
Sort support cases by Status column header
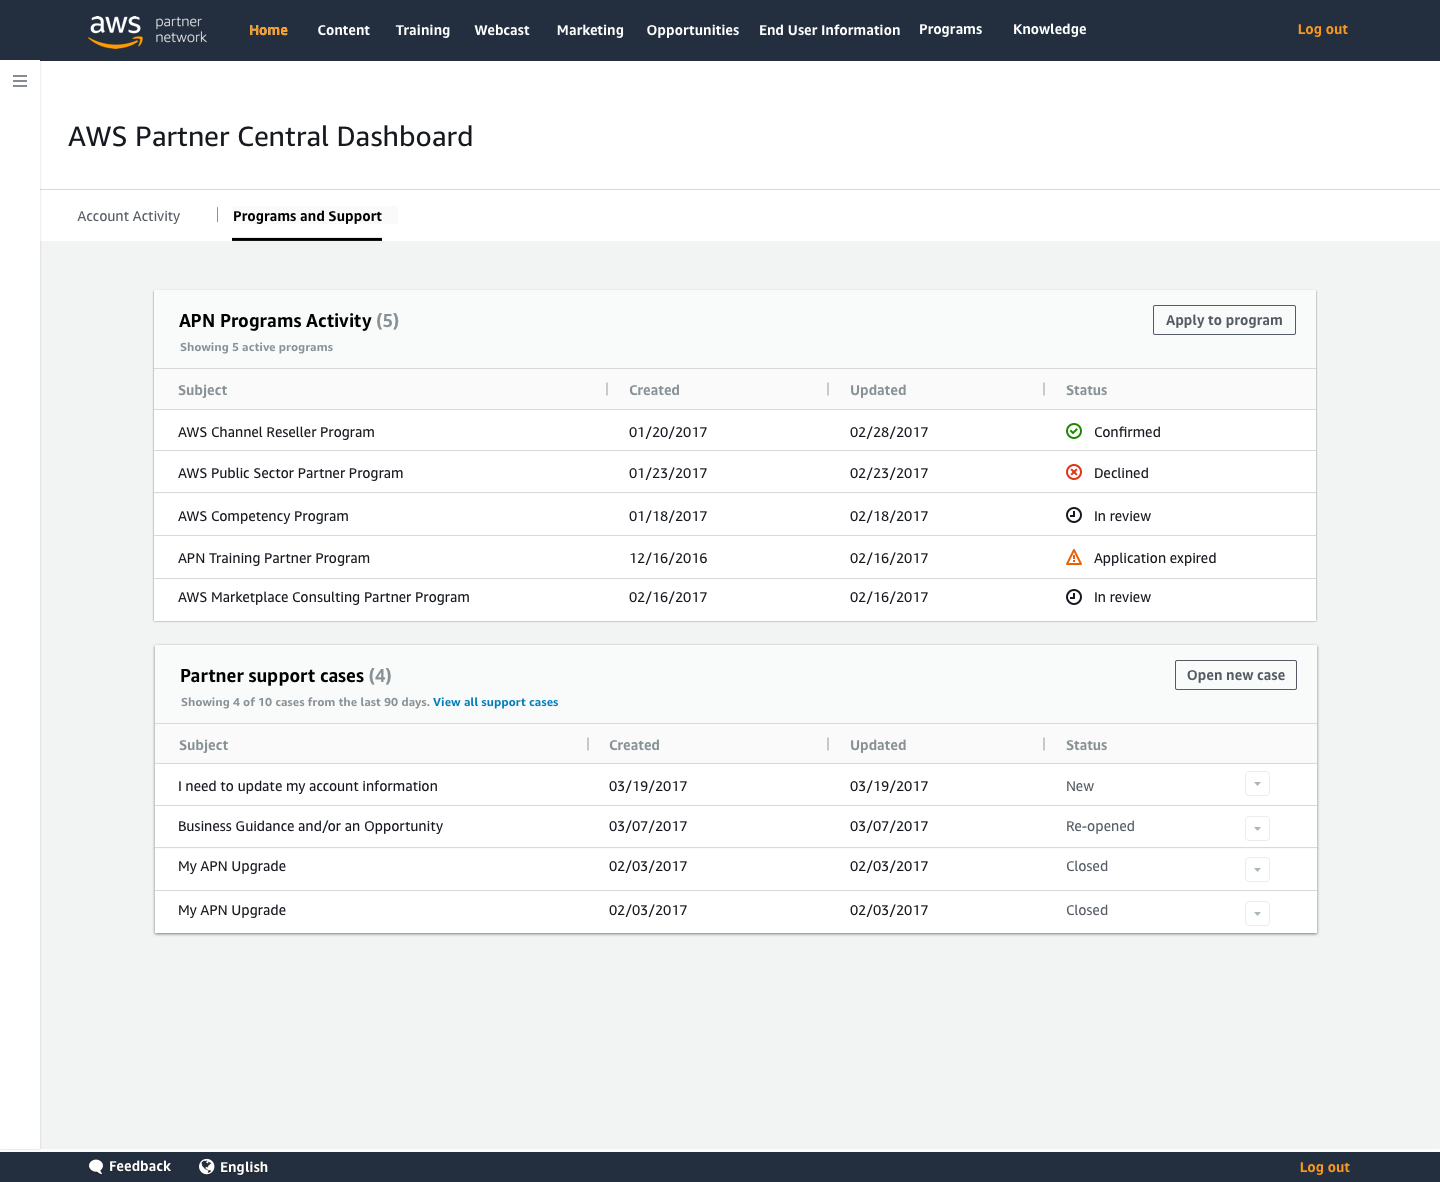click(1086, 745)
